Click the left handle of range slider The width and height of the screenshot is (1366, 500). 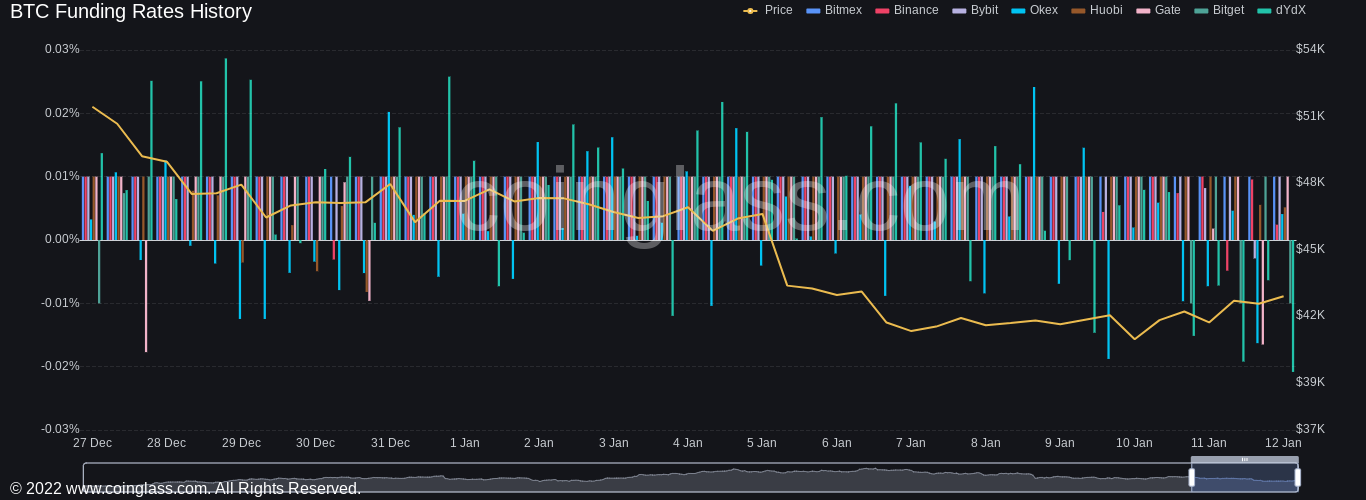pos(1191,477)
